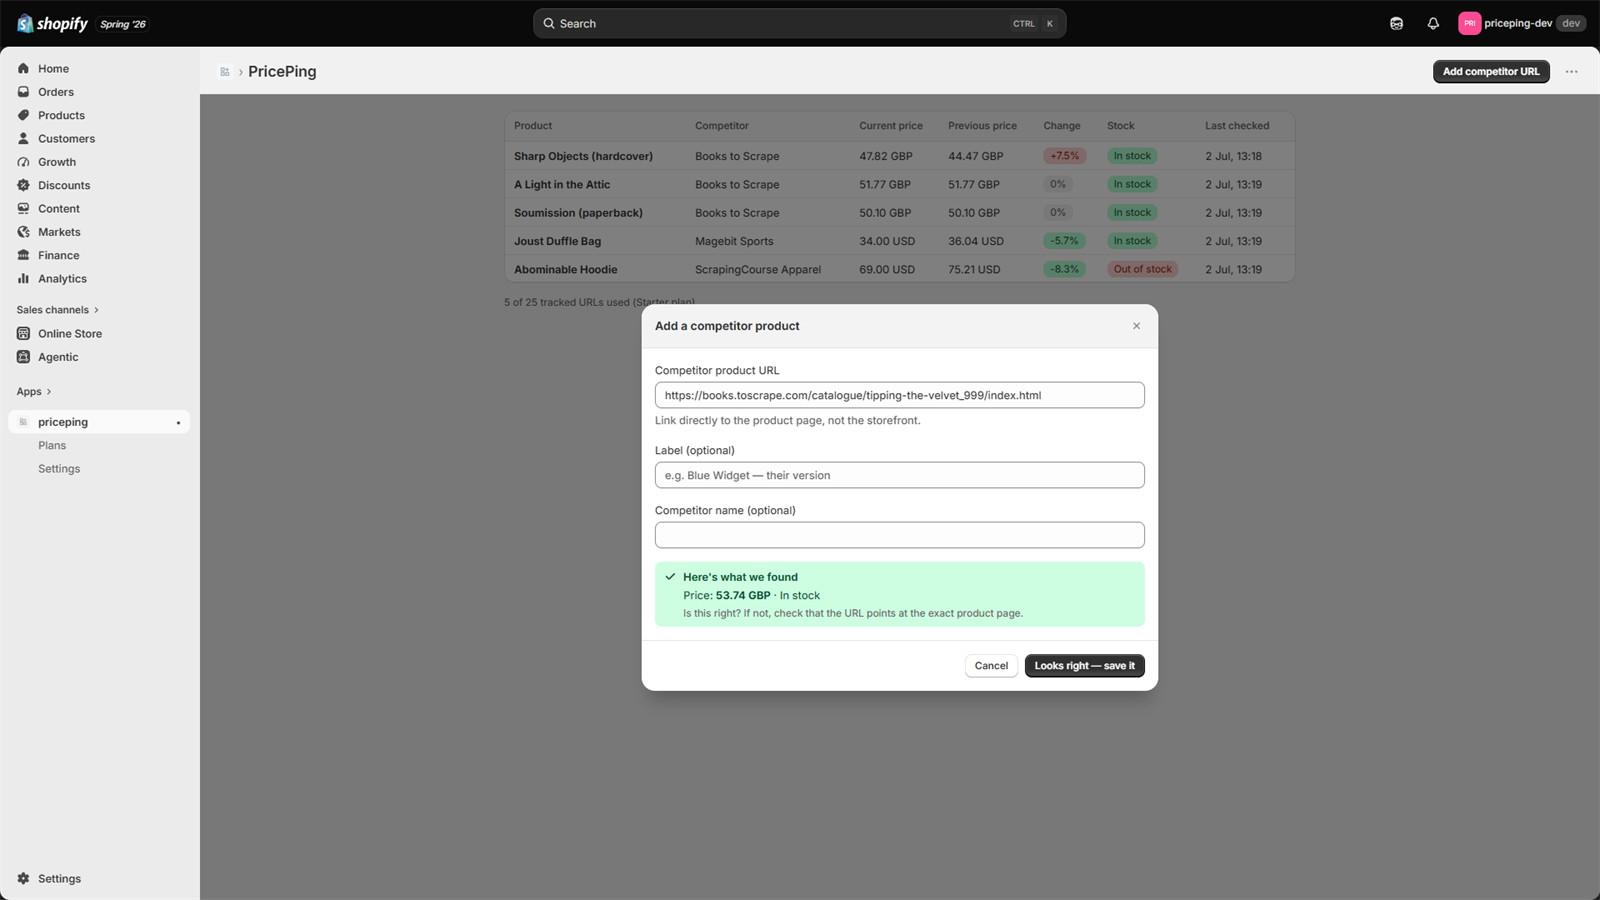
Task: Click the Last checked column header
Action: (1237, 126)
